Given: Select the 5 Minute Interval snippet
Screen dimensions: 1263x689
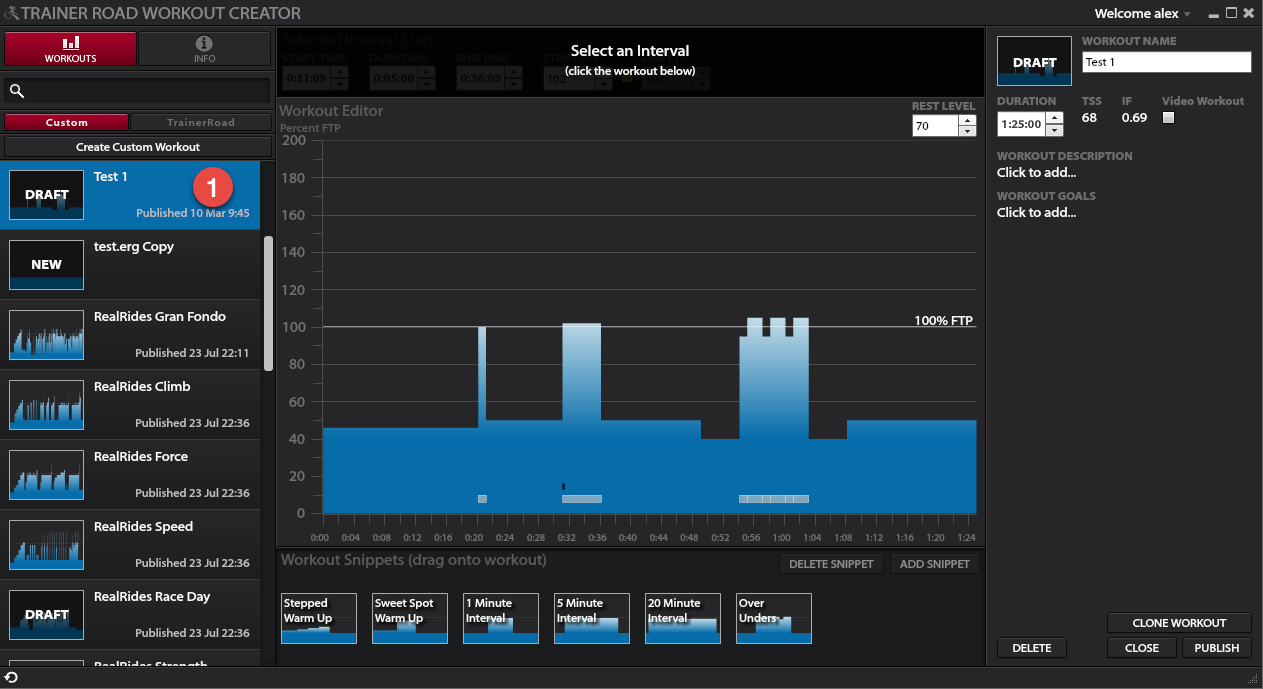Looking at the screenshot, I should pos(592,618).
